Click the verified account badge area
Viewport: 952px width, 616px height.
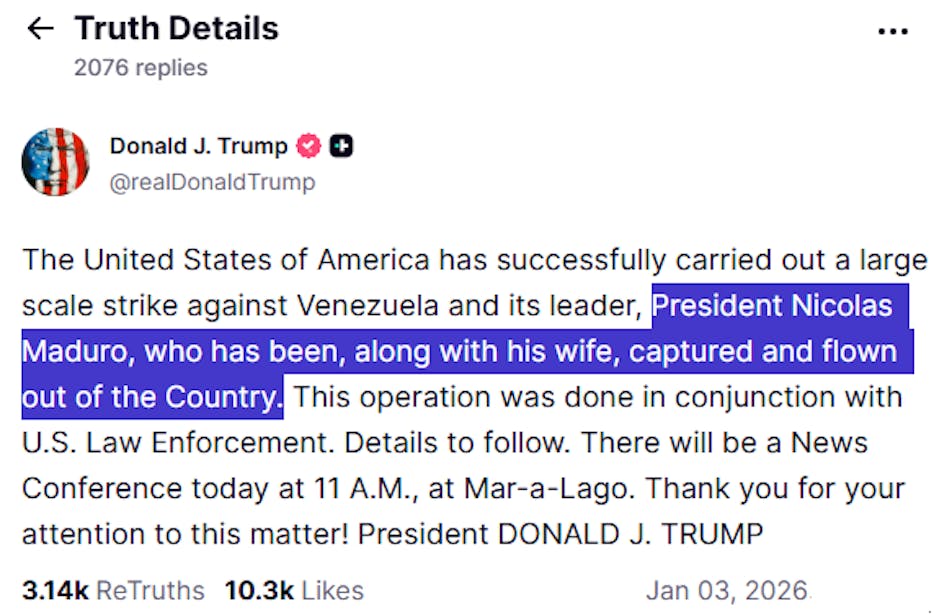(x=309, y=145)
